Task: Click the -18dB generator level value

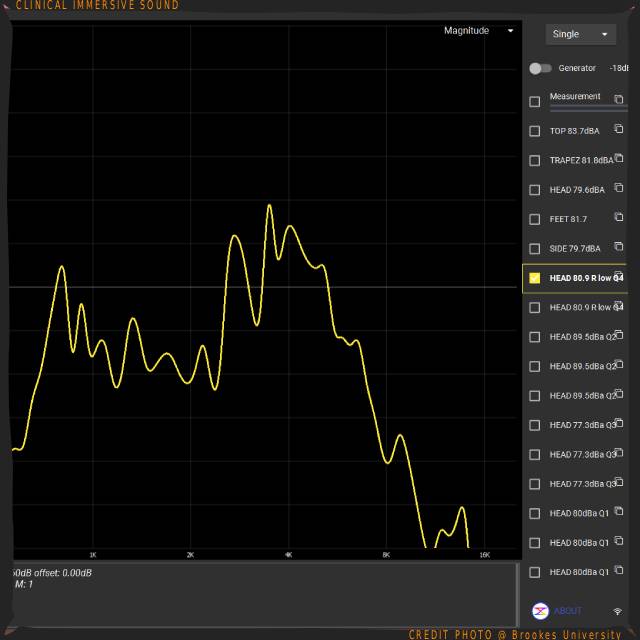Action: (x=618, y=68)
